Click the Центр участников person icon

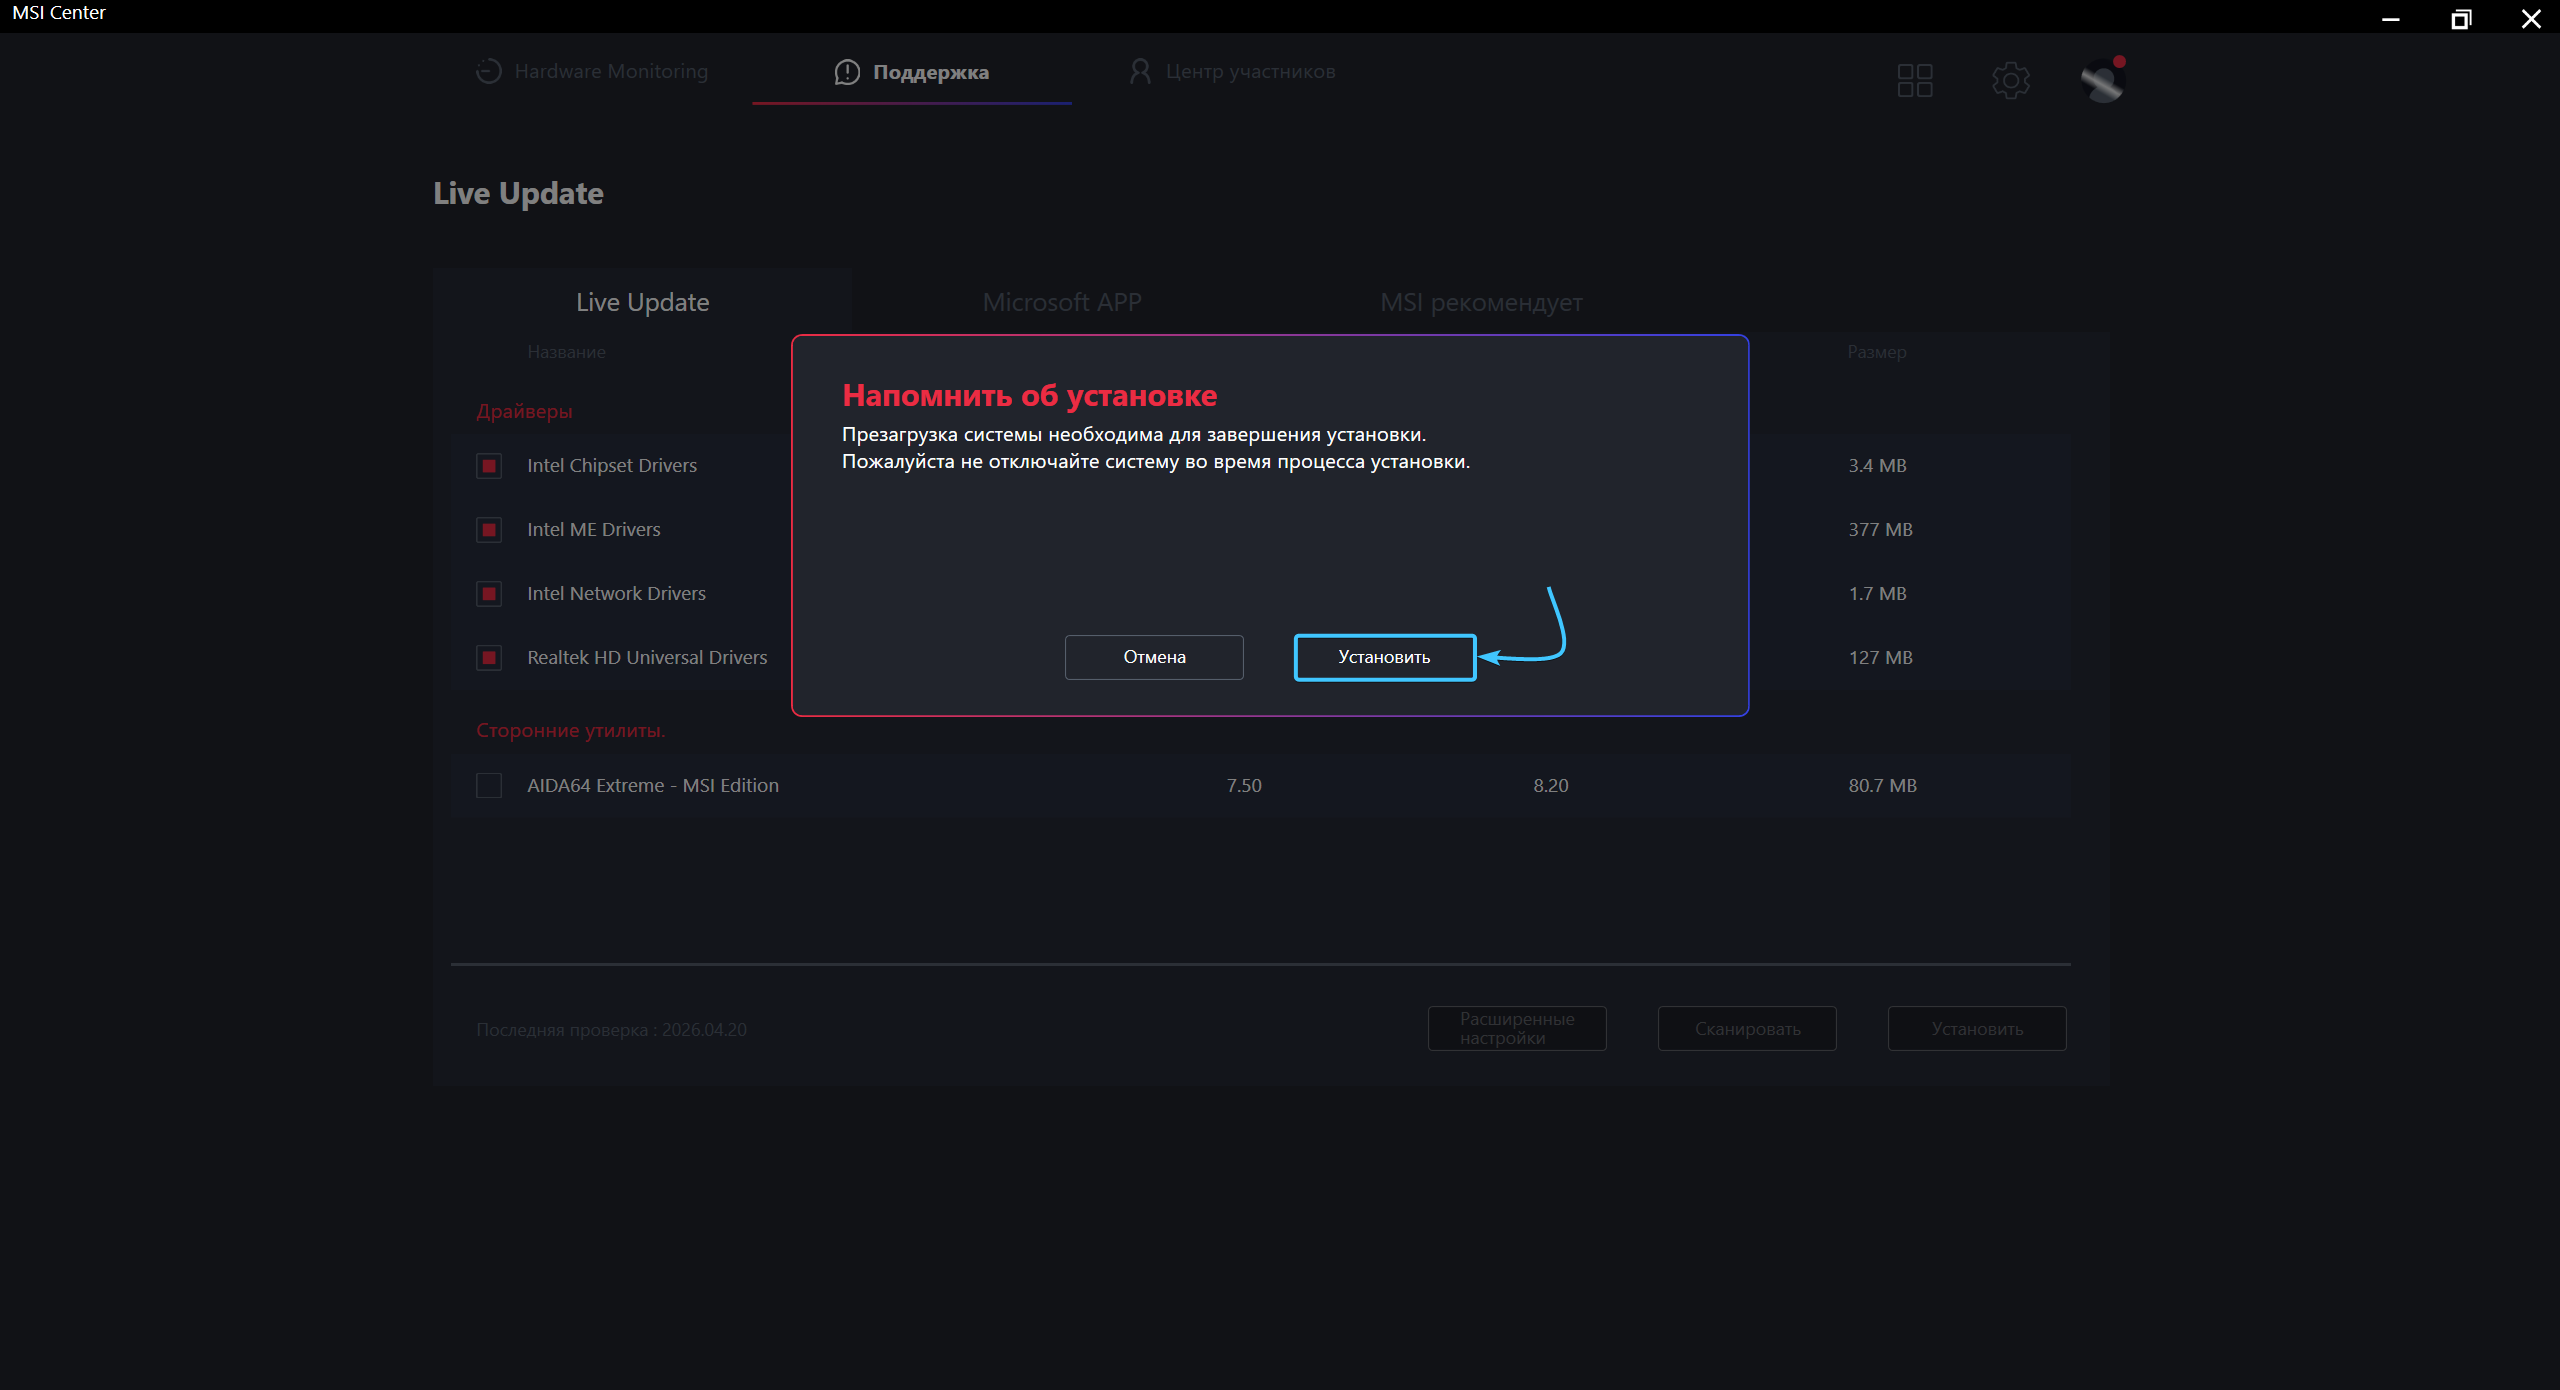point(1139,71)
